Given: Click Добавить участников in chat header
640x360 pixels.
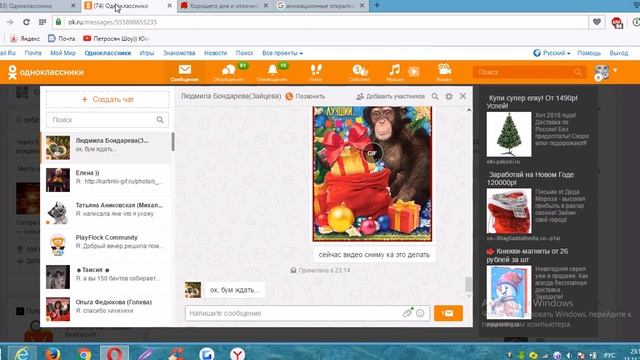Looking at the screenshot, I should 391,96.
